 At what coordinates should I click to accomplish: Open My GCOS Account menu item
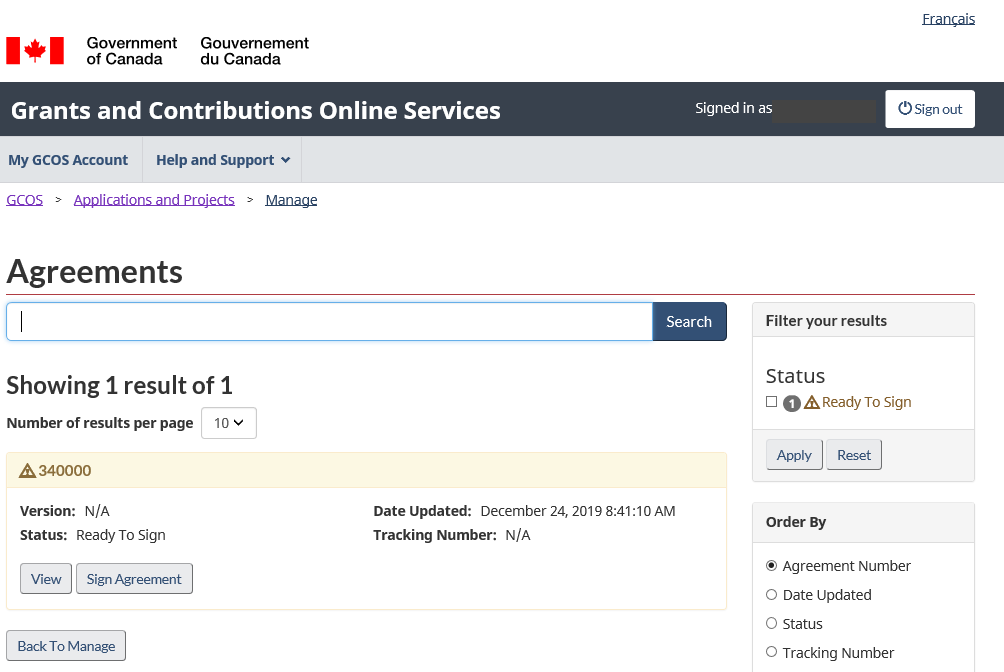click(x=68, y=160)
